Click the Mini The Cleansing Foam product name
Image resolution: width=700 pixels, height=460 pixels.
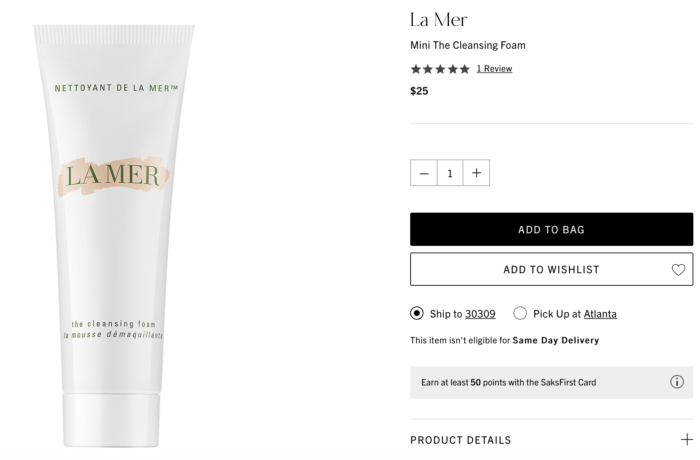pyautogui.click(x=468, y=45)
